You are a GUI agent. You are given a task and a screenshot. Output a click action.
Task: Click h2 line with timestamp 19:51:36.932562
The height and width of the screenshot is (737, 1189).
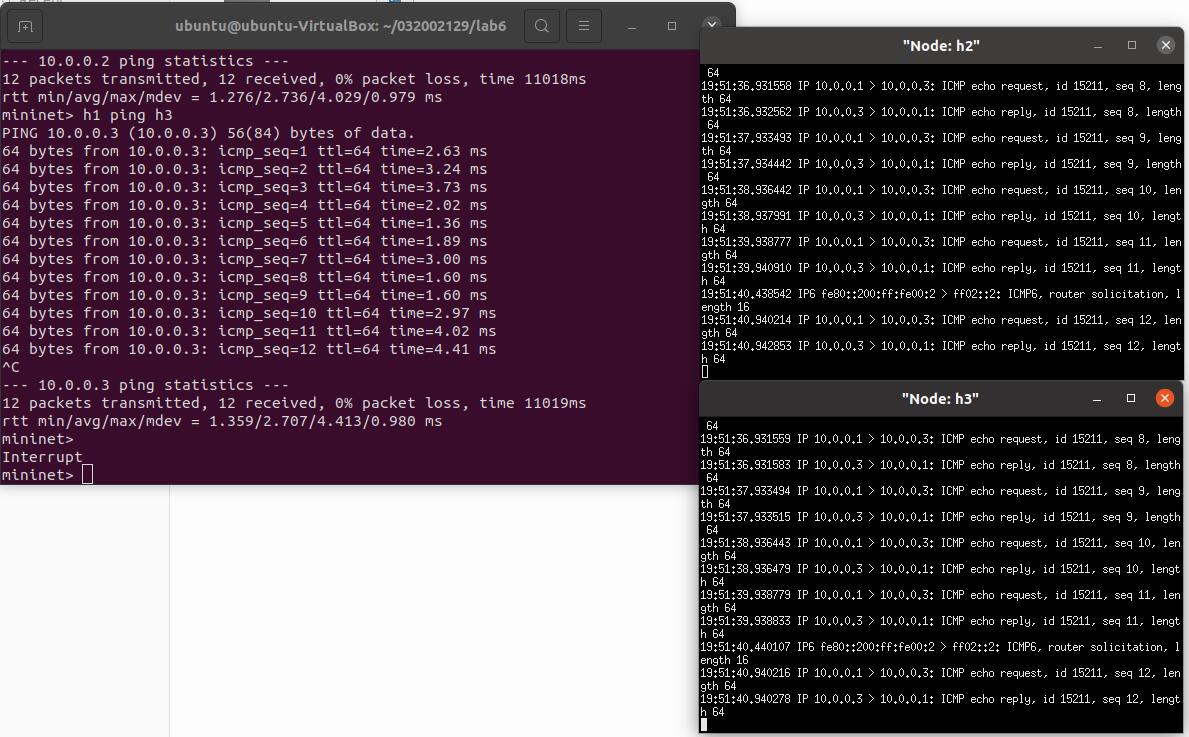[x=941, y=118]
